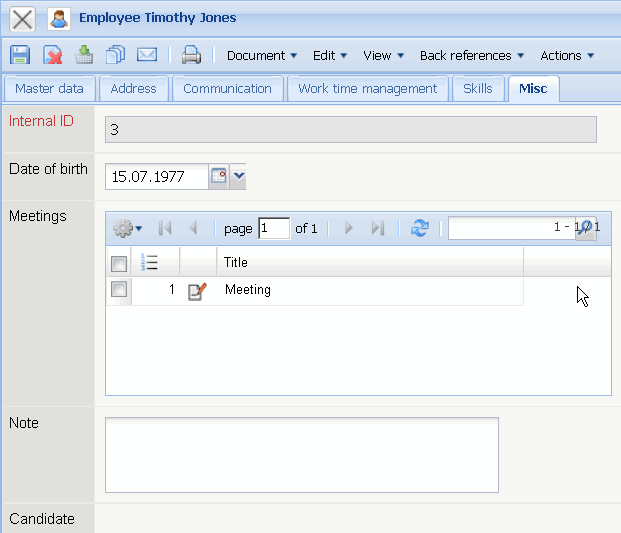Open the Document dropdown menu
The image size is (621, 533).
pyautogui.click(x=262, y=55)
